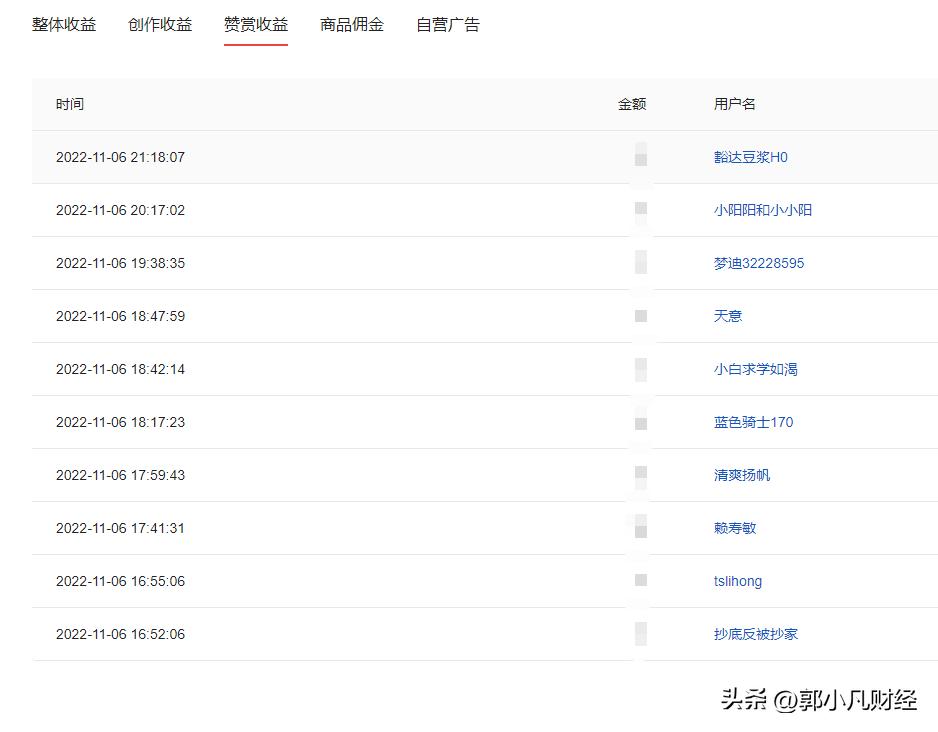
Task: Click the username 清爽扬帆
Action: [x=743, y=475]
